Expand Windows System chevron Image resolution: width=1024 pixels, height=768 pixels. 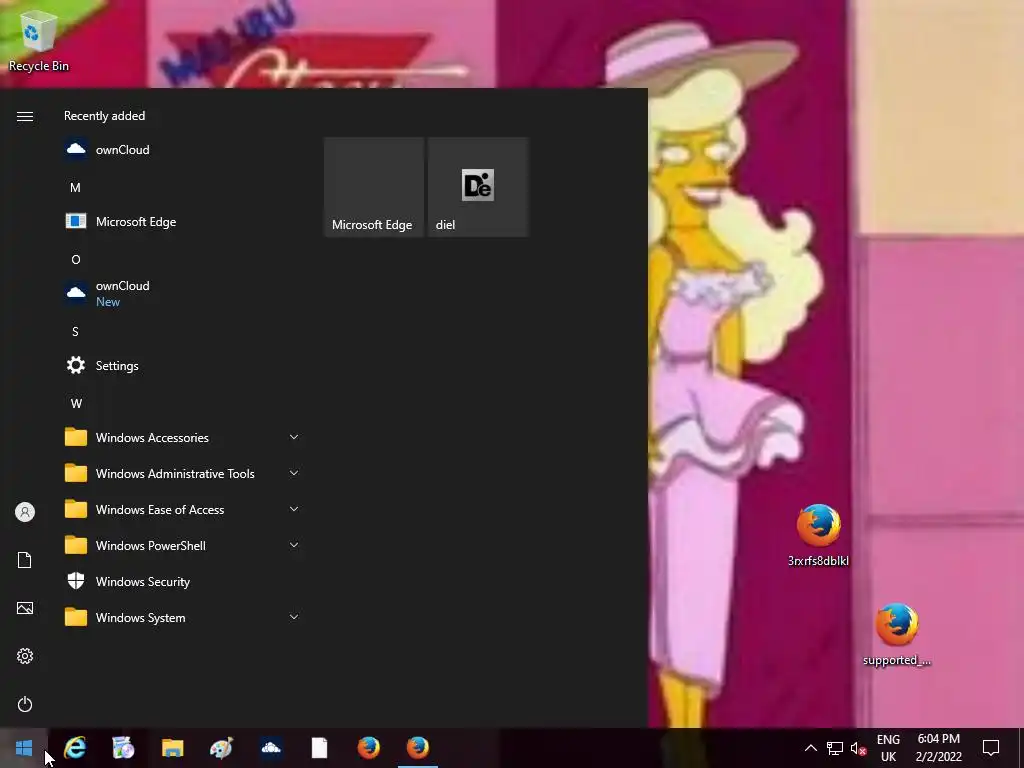(x=294, y=616)
